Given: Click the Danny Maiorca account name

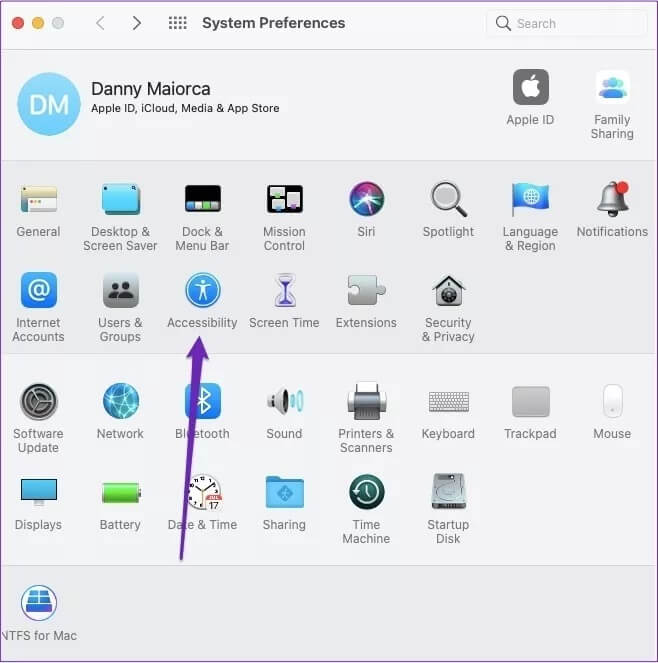Looking at the screenshot, I should [151, 89].
